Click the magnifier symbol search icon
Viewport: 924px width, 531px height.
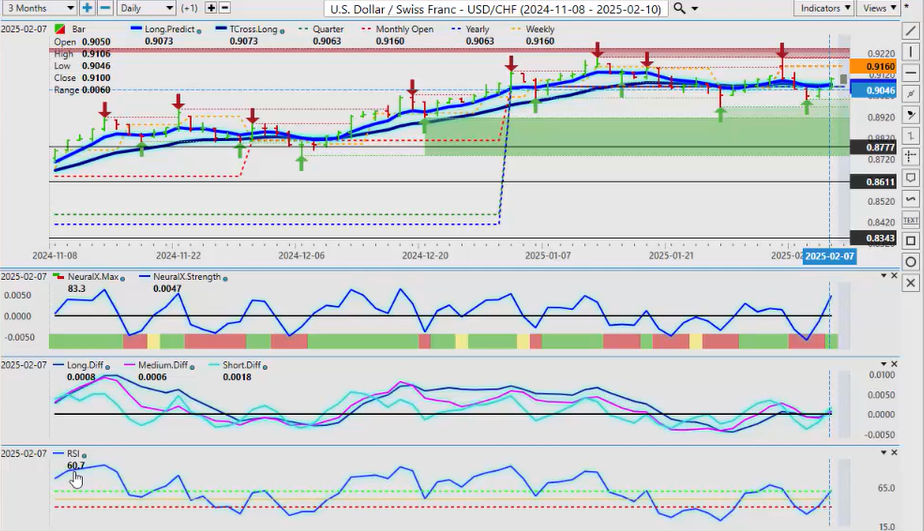tap(680, 8)
